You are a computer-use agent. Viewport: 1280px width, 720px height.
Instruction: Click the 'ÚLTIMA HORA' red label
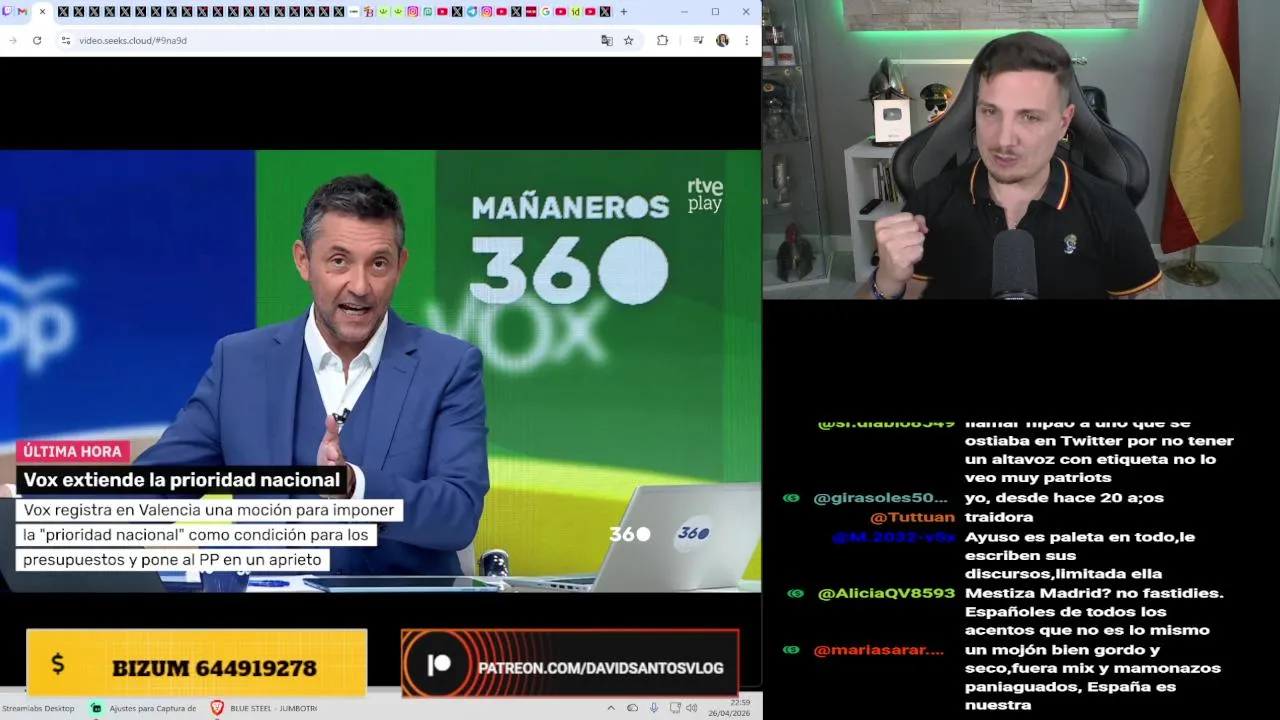[x=72, y=451]
